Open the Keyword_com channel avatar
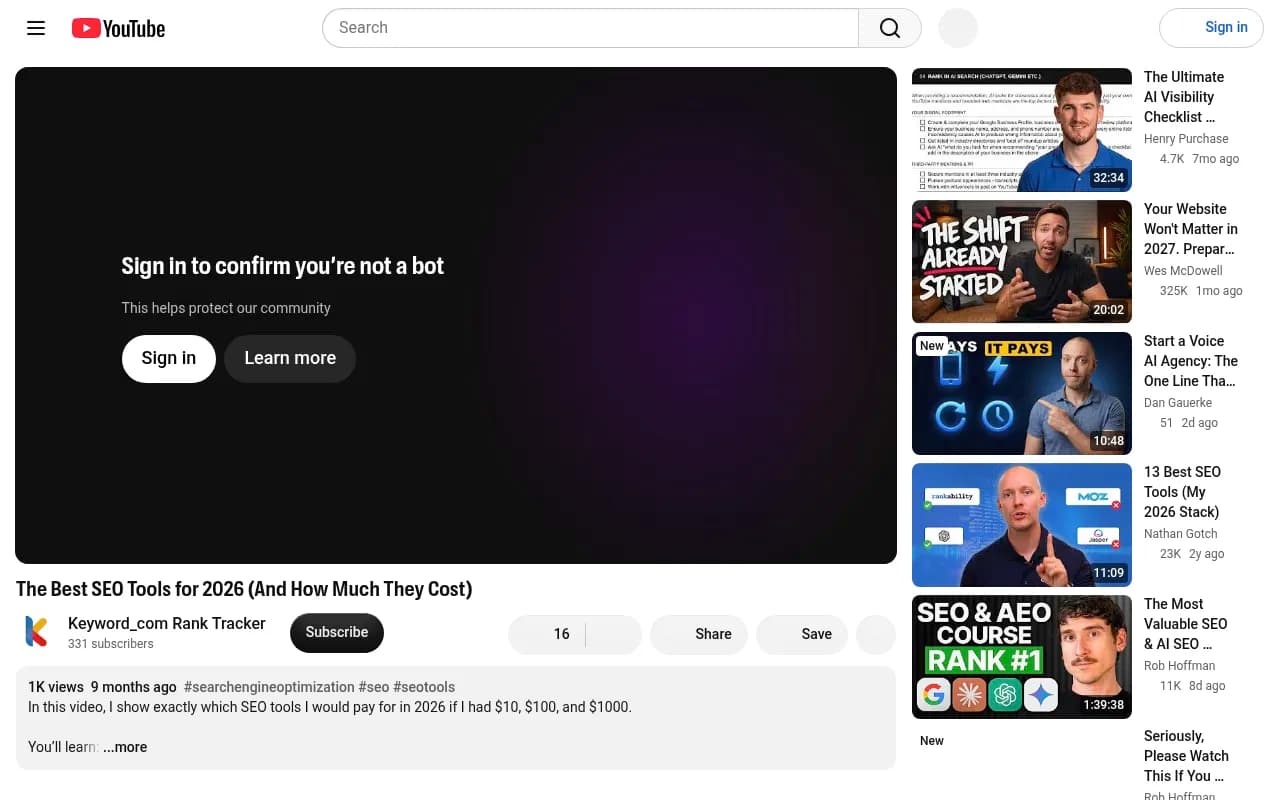 pos(36,632)
